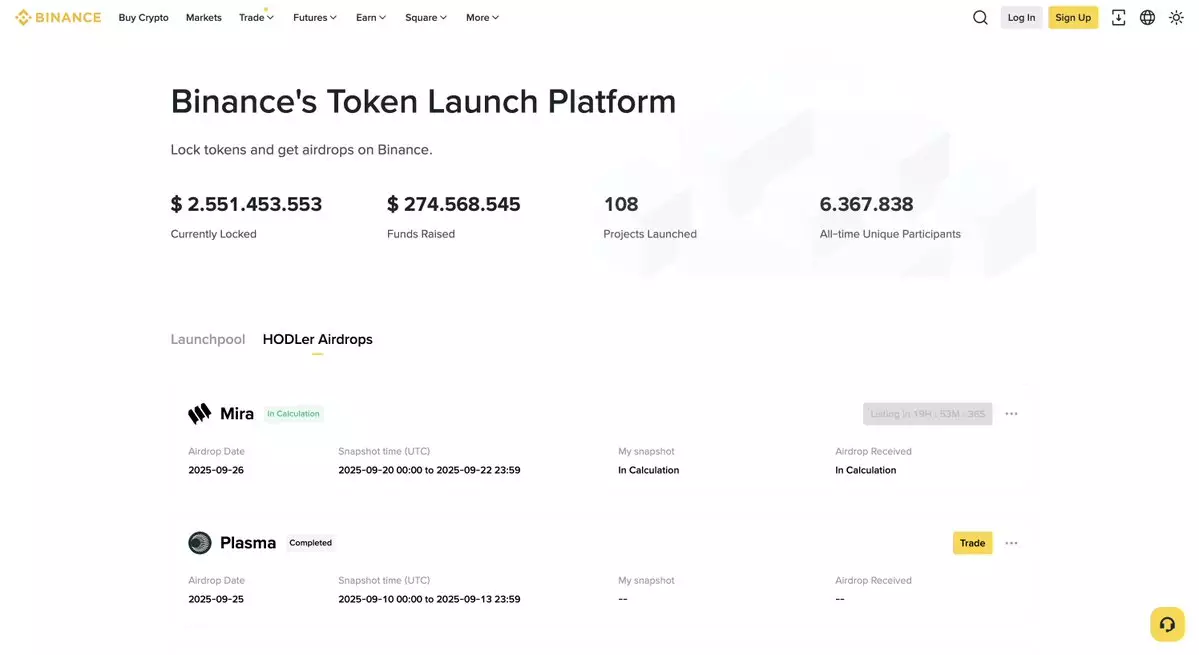Click the Mira project name
Viewport: 1199px width, 655px height.
pyautogui.click(x=237, y=413)
